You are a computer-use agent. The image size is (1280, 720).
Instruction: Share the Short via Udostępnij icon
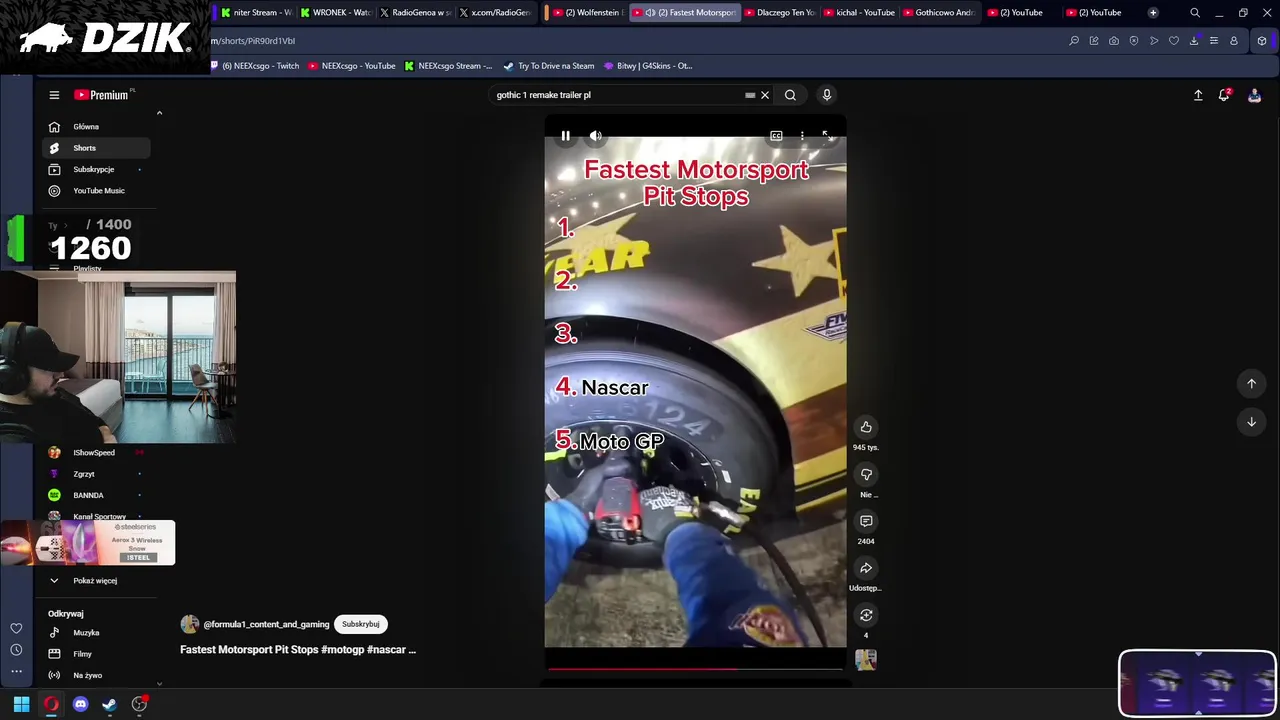point(866,568)
